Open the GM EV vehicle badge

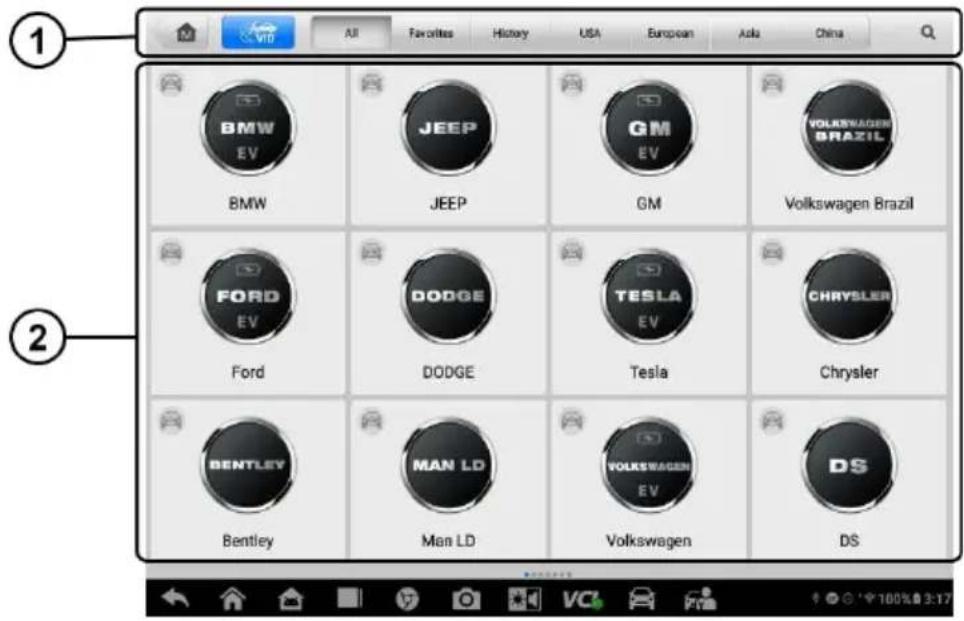point(649,128)
